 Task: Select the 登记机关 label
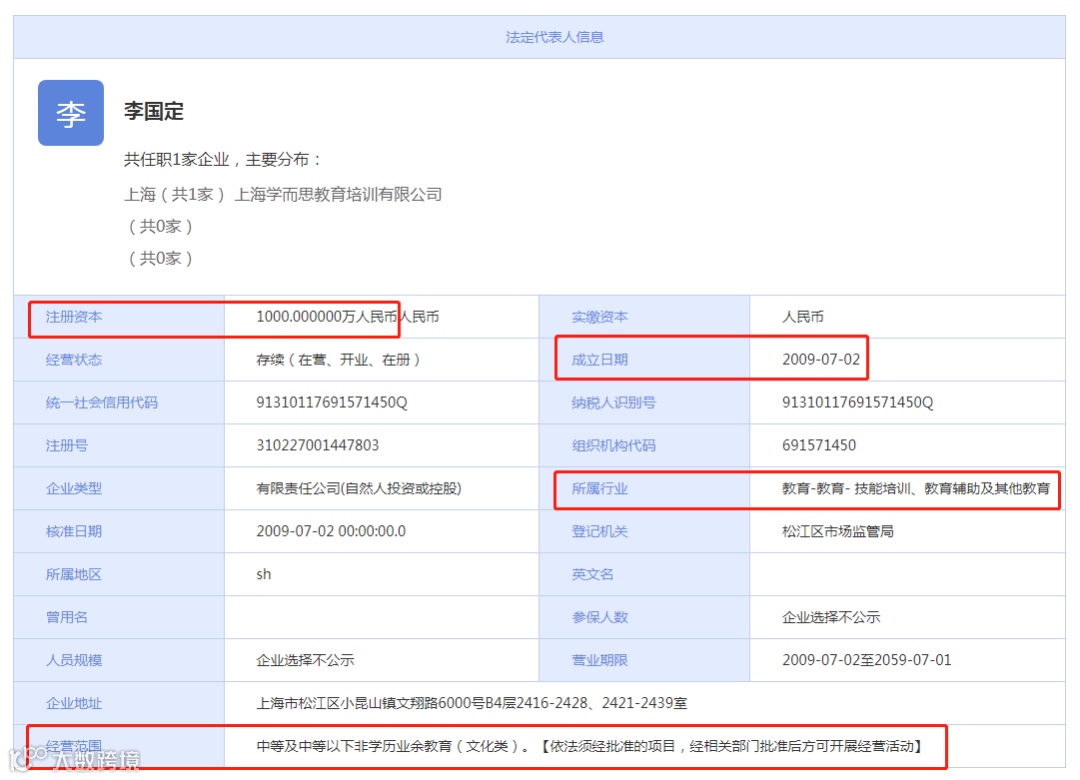click(599, 531)
